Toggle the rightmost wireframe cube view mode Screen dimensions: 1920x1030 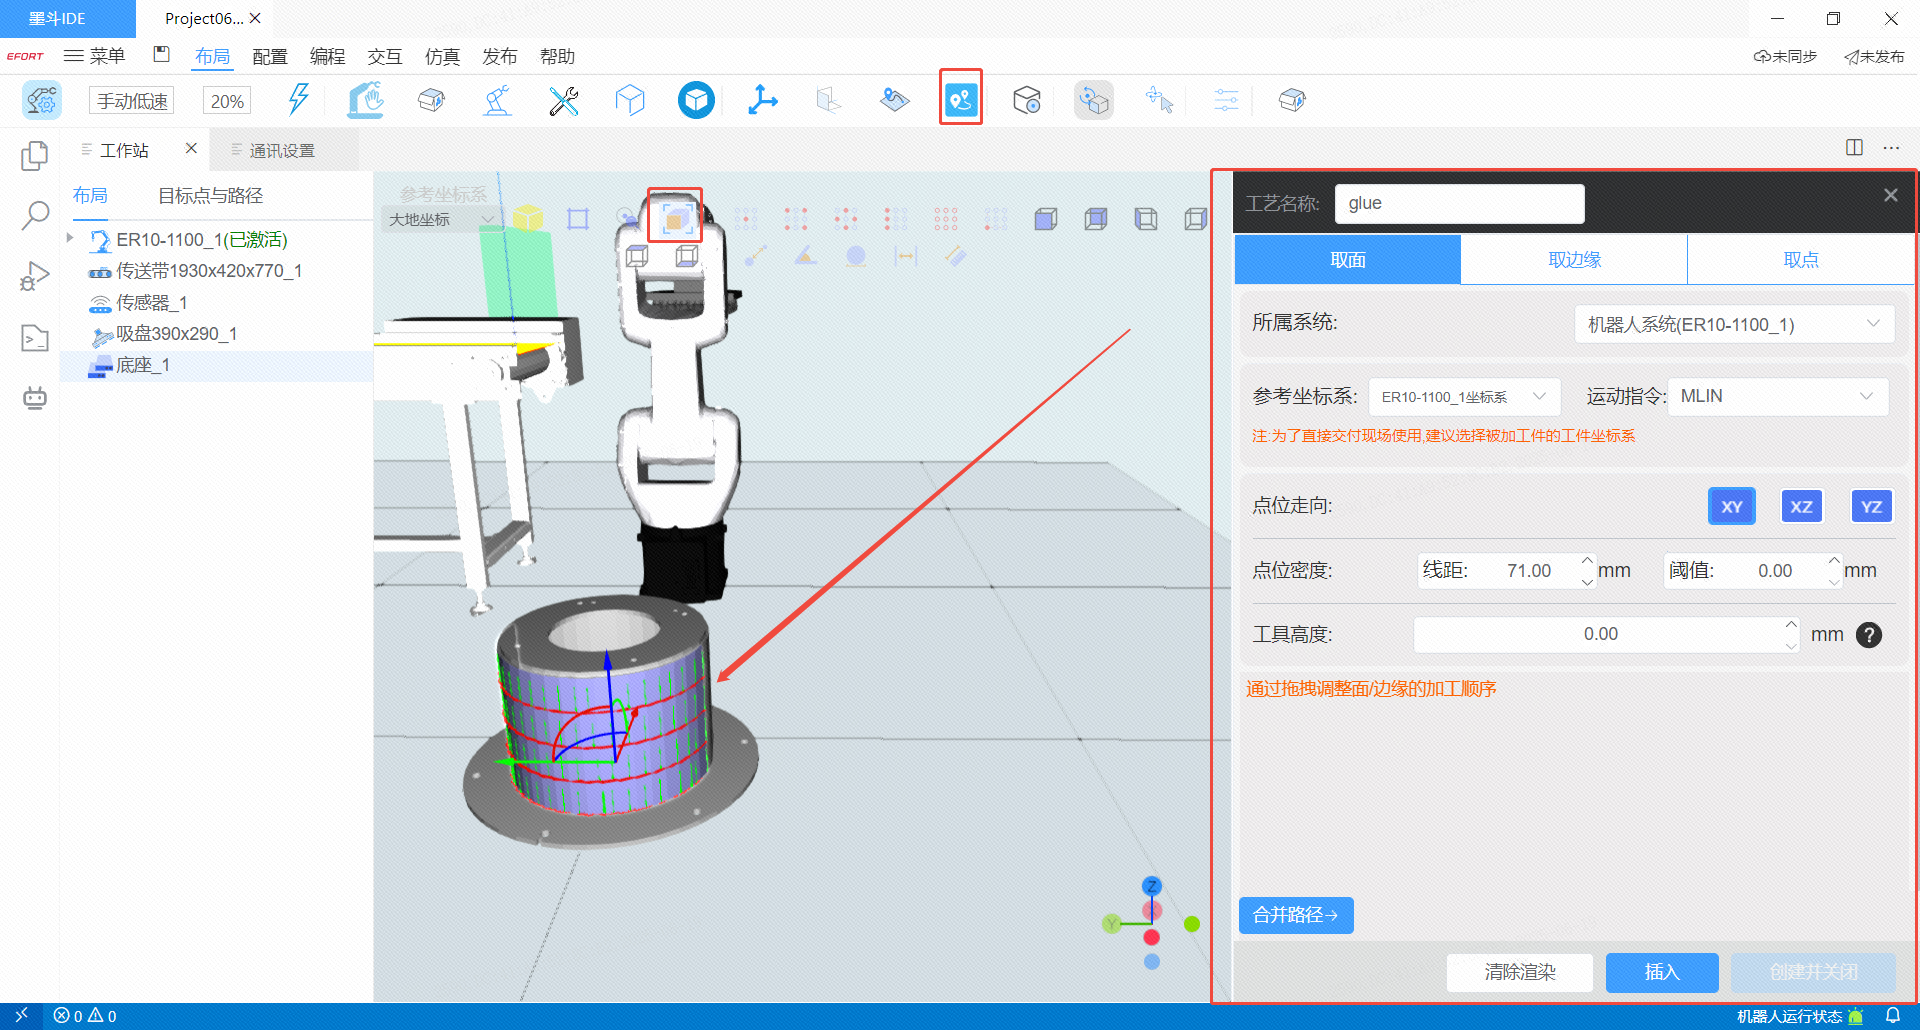point(1196,219)
